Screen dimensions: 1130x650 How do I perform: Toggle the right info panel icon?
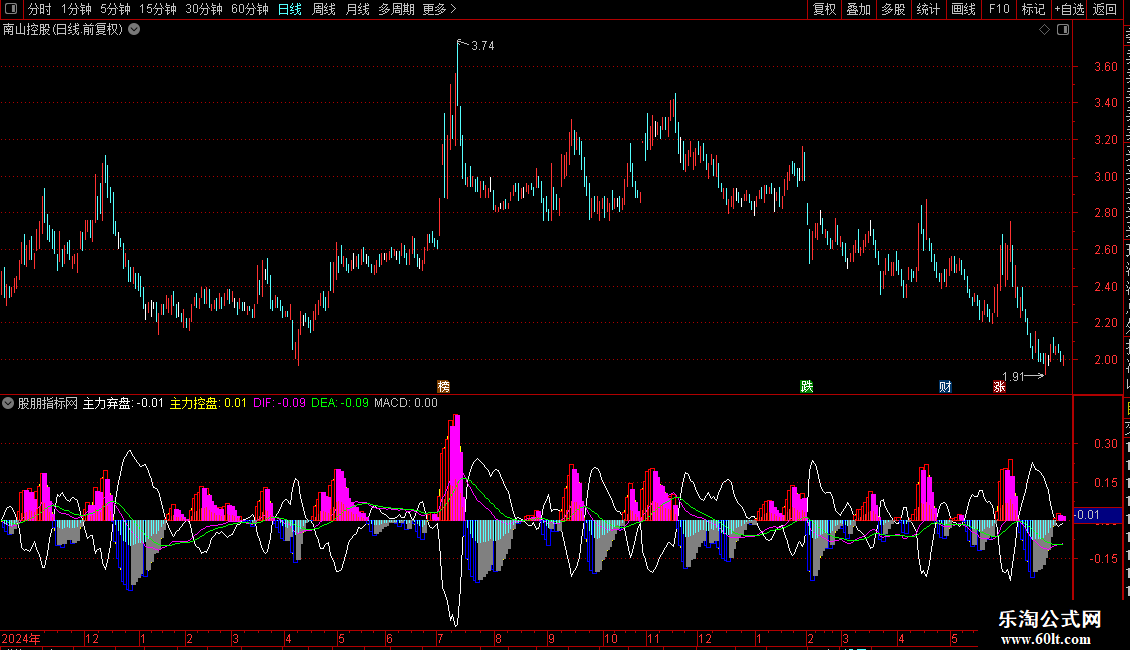coord(1063,30)
